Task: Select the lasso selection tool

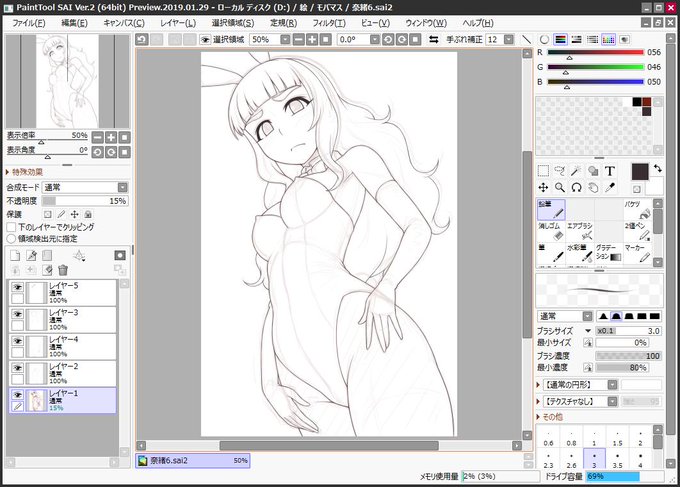Action: (x=559, y=171)
